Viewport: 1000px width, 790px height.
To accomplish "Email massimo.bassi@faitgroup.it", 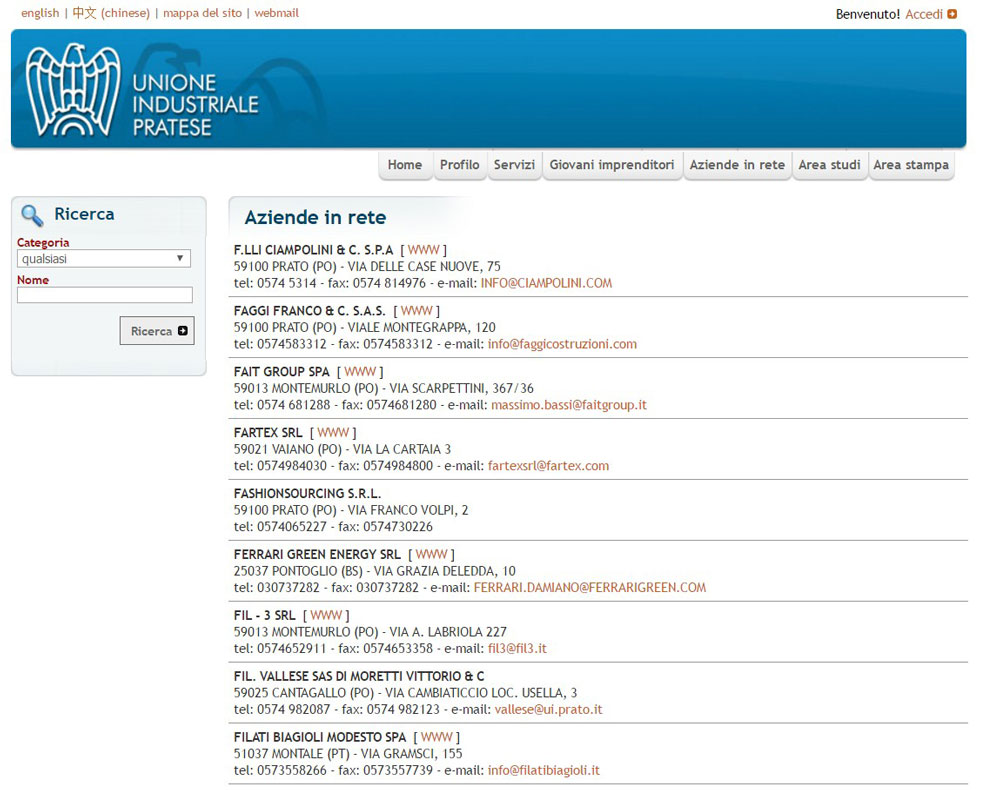I will tap(569, 405).
